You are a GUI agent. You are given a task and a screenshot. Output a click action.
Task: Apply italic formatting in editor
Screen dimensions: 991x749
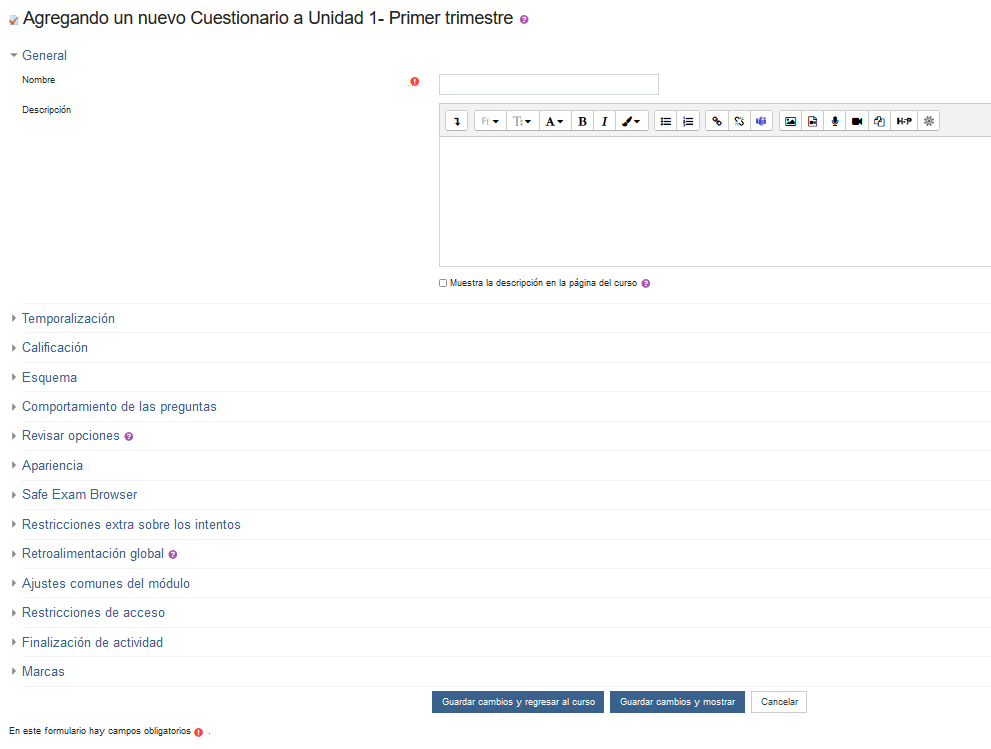pos(604,121)
